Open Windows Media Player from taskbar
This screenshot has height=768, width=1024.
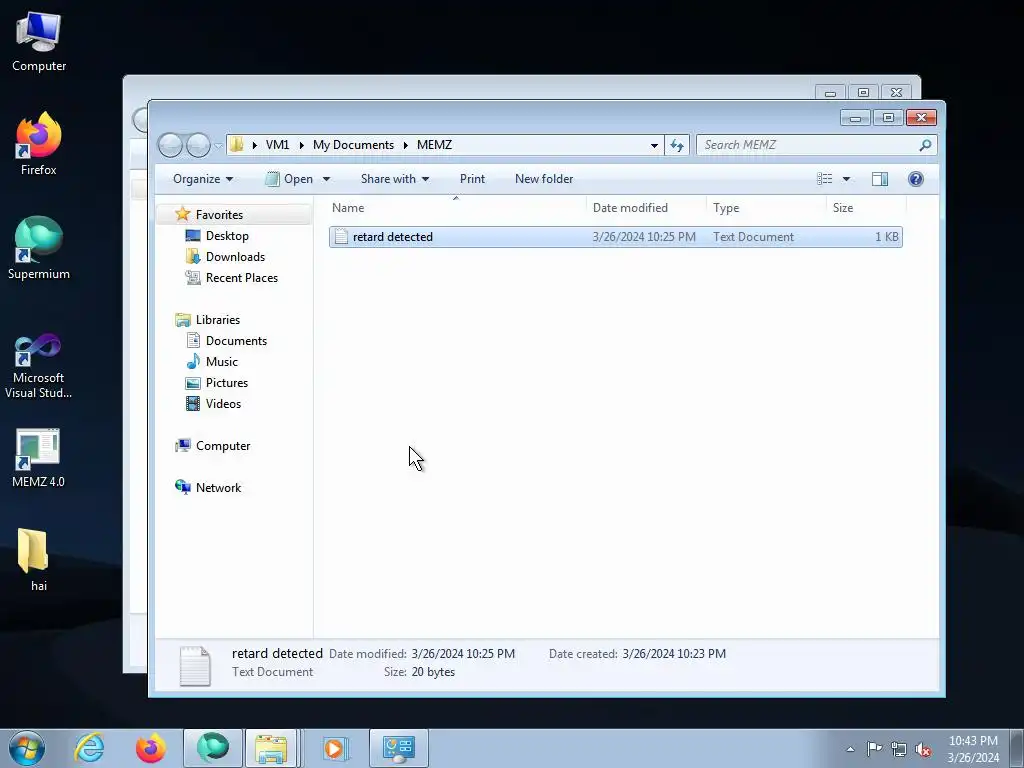[336, 748]
